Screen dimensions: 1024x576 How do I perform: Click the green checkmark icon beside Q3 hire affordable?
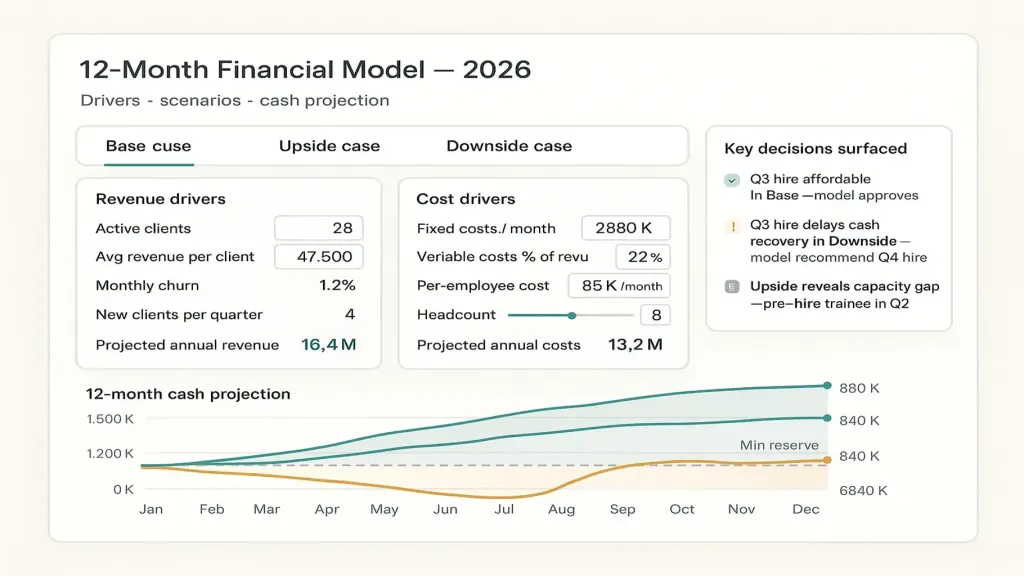(x=732, y=180)
